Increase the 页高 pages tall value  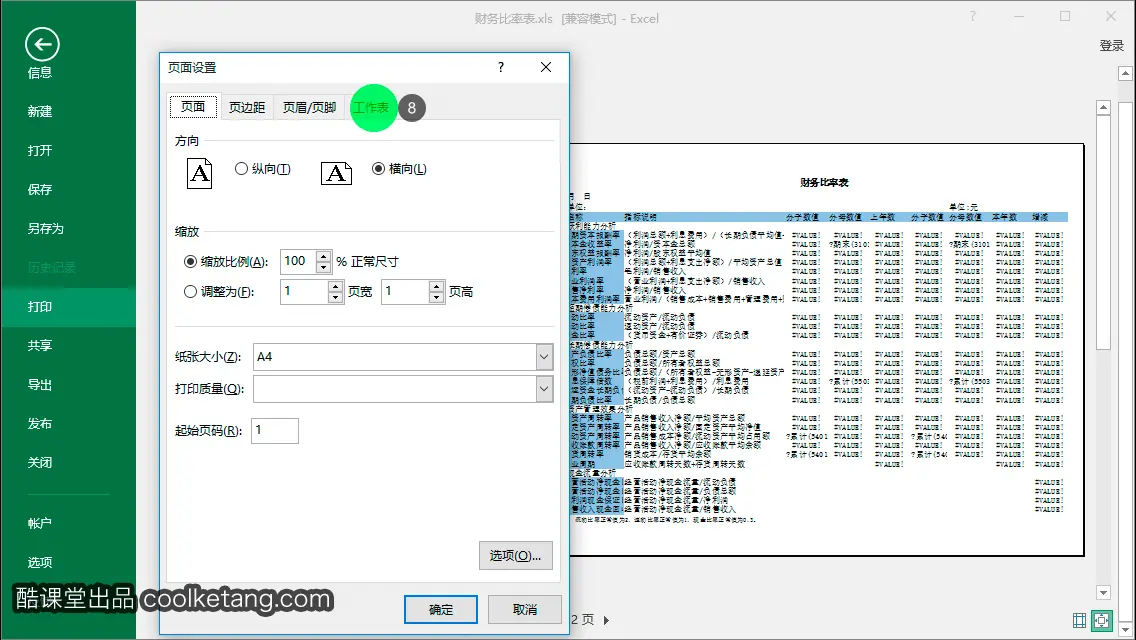coord(436,286)
